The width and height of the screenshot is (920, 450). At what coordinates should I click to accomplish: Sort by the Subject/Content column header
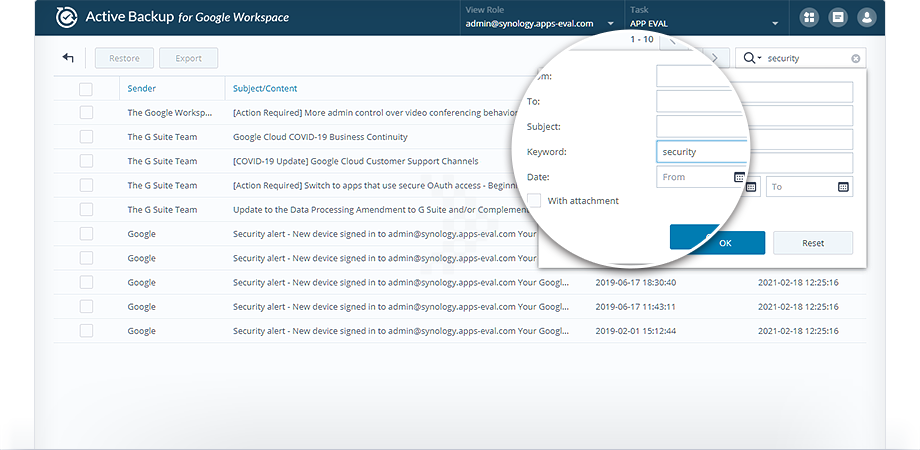[x=265, y=89]
